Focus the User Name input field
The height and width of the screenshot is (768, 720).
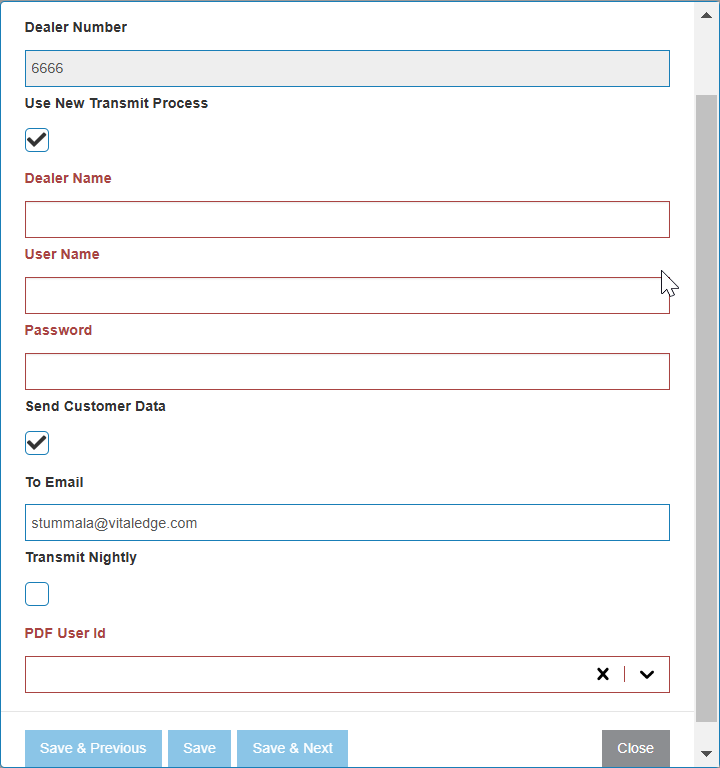point(347,295)
